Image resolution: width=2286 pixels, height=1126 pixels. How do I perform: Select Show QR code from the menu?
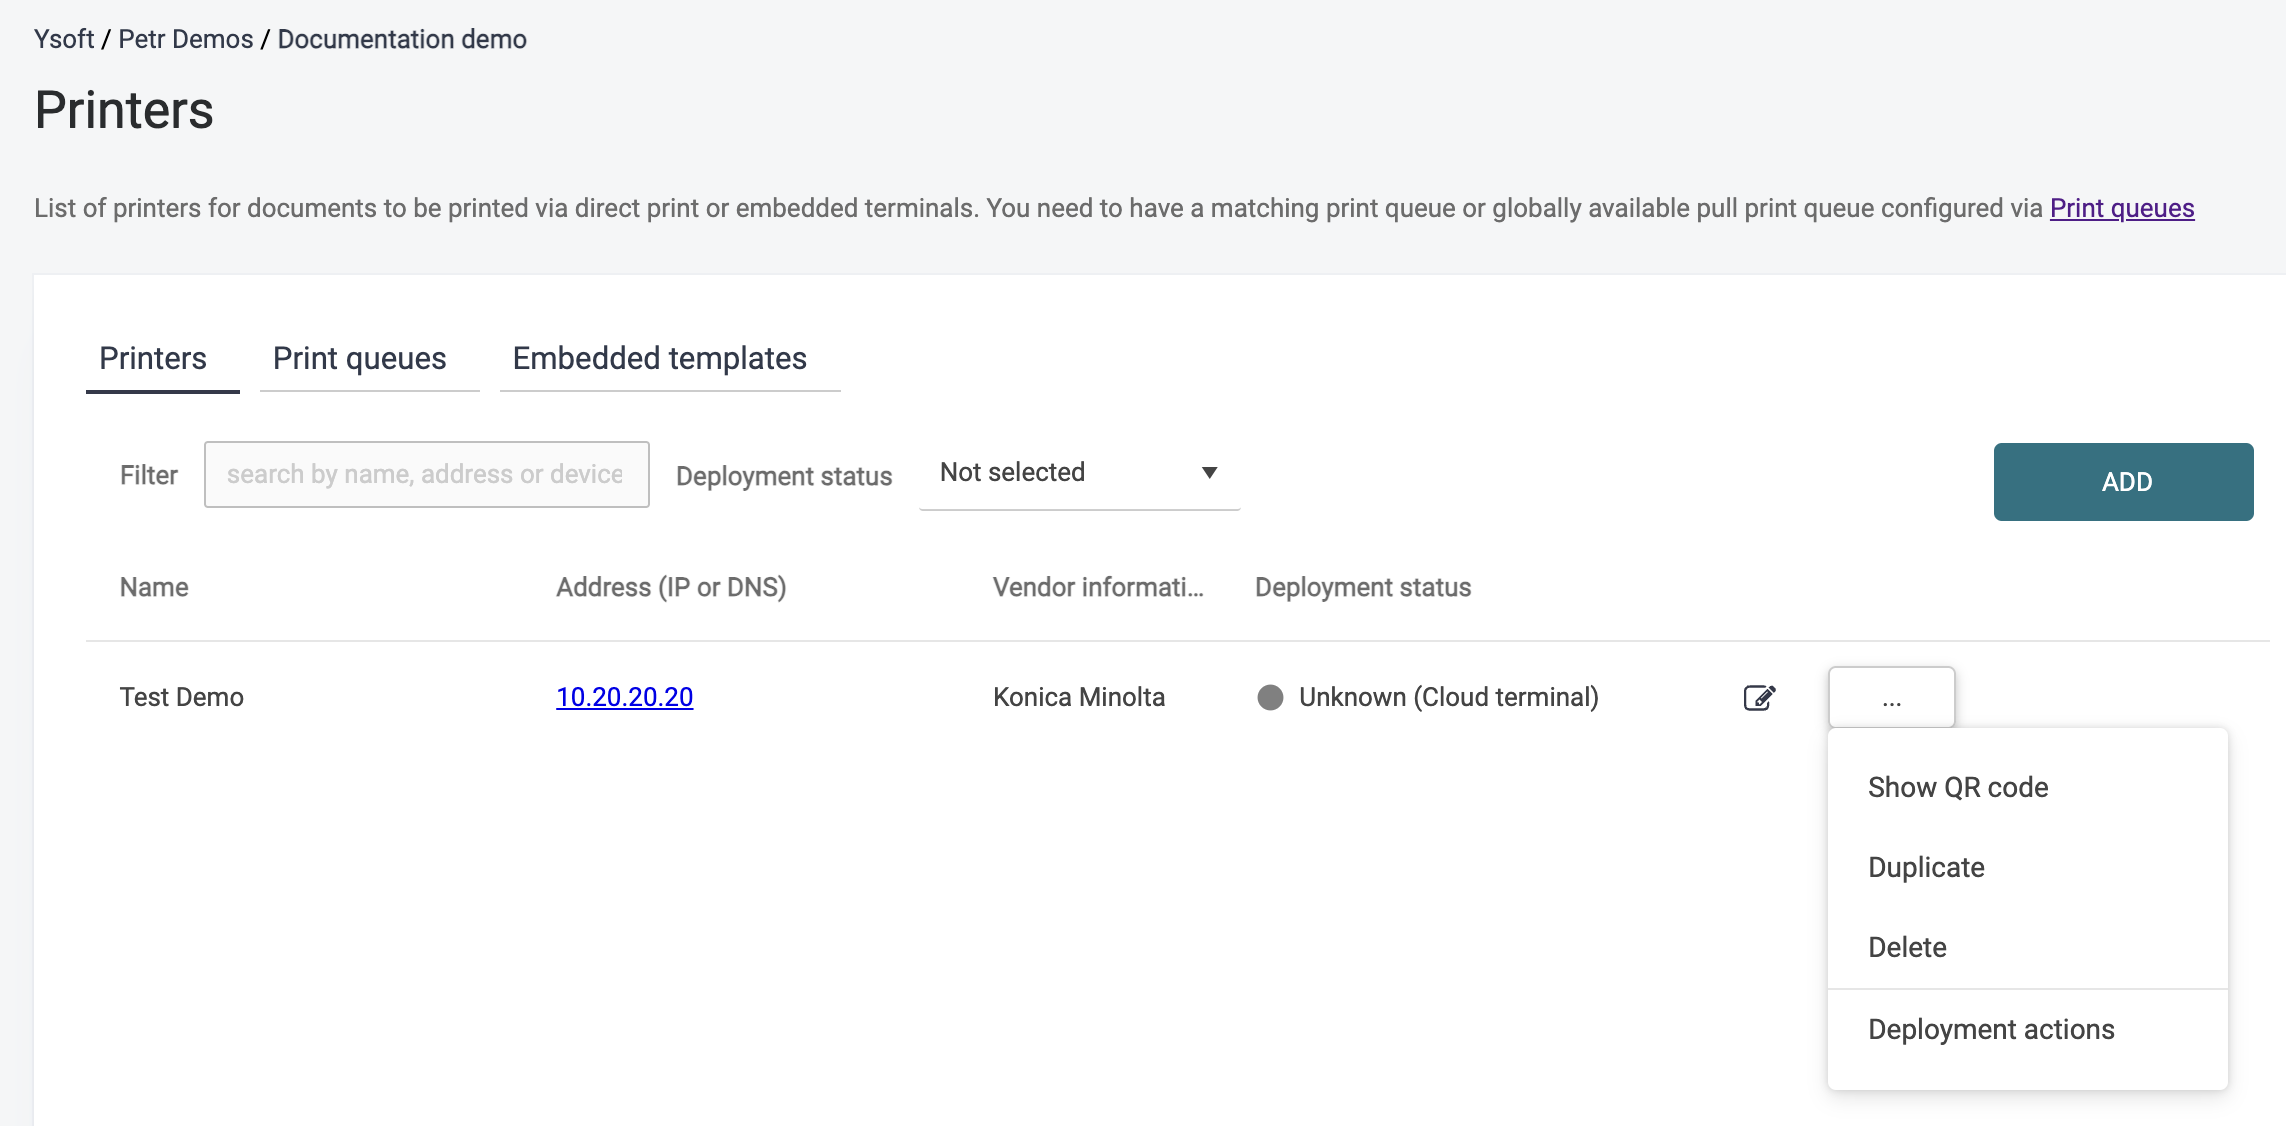point(1957,787)
